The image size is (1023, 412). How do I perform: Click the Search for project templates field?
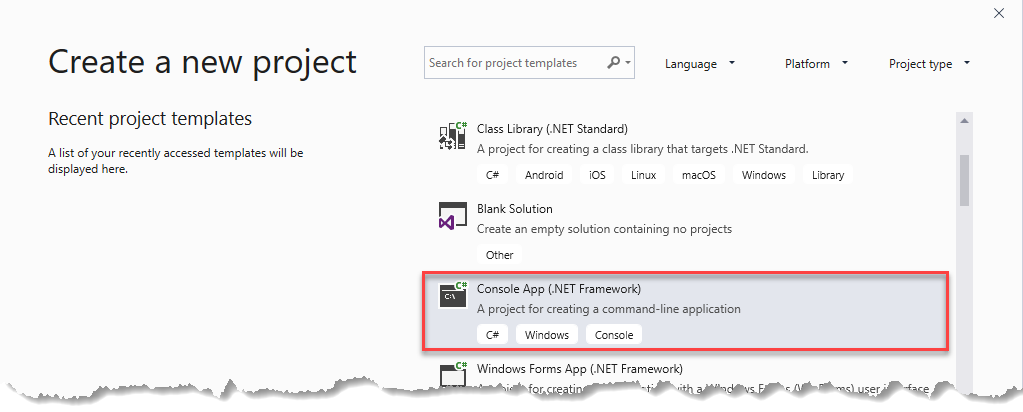point(529,63)
